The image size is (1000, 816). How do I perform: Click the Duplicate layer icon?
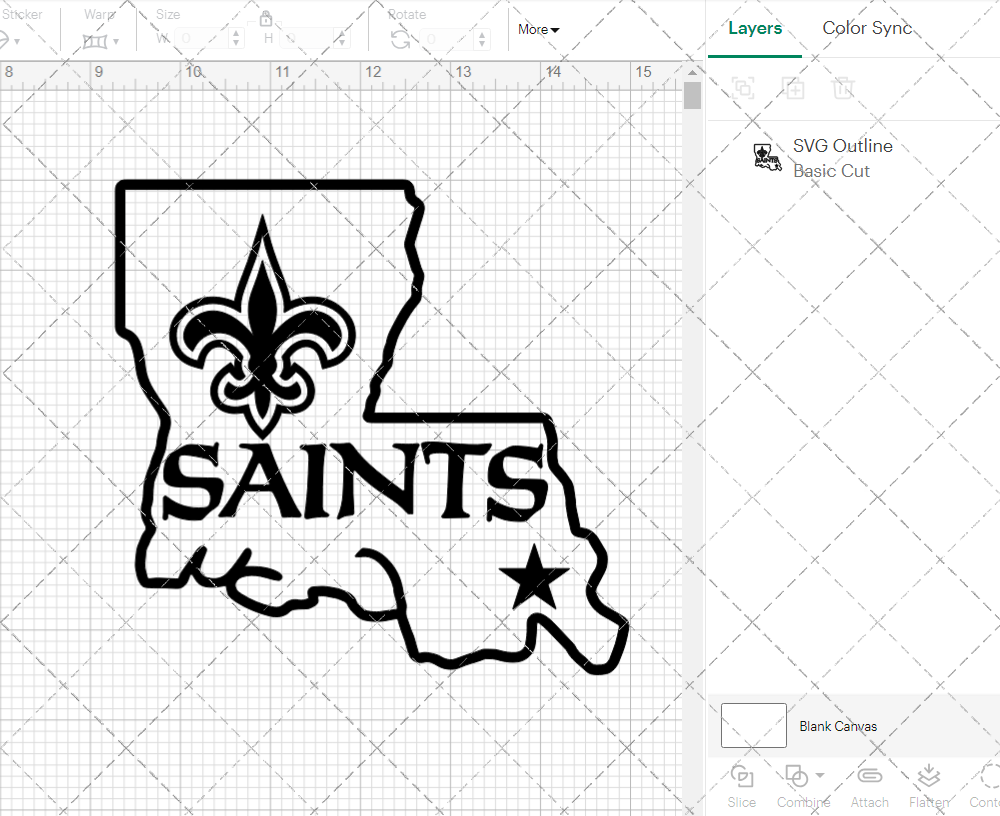[794, 89]
